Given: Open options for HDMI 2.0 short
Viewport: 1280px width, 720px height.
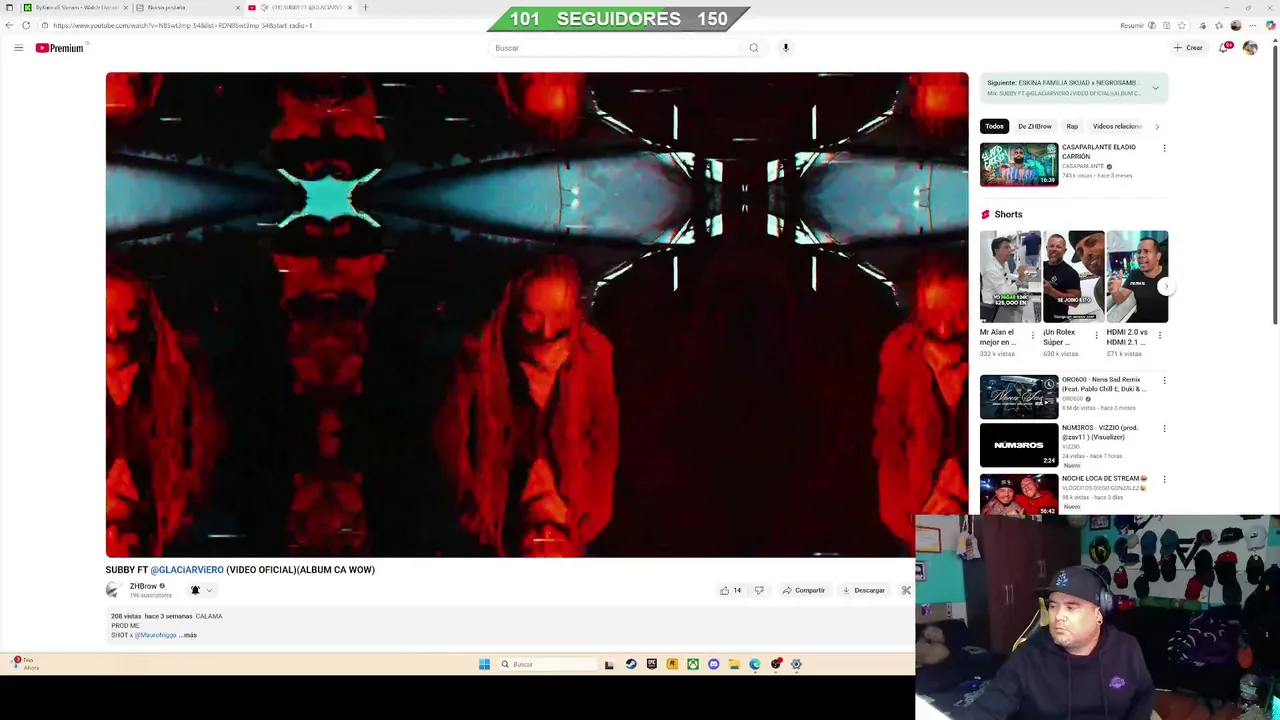Looking at the screenshot, I should tap(1160, 335).
